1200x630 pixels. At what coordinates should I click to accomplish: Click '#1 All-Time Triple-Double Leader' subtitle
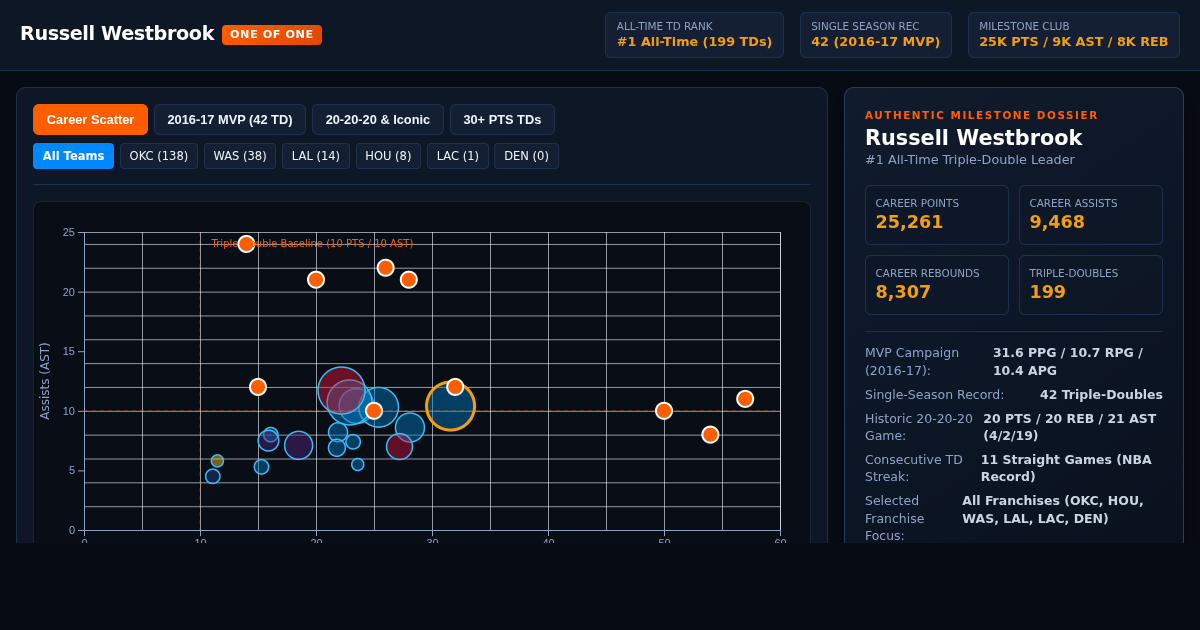970,160
